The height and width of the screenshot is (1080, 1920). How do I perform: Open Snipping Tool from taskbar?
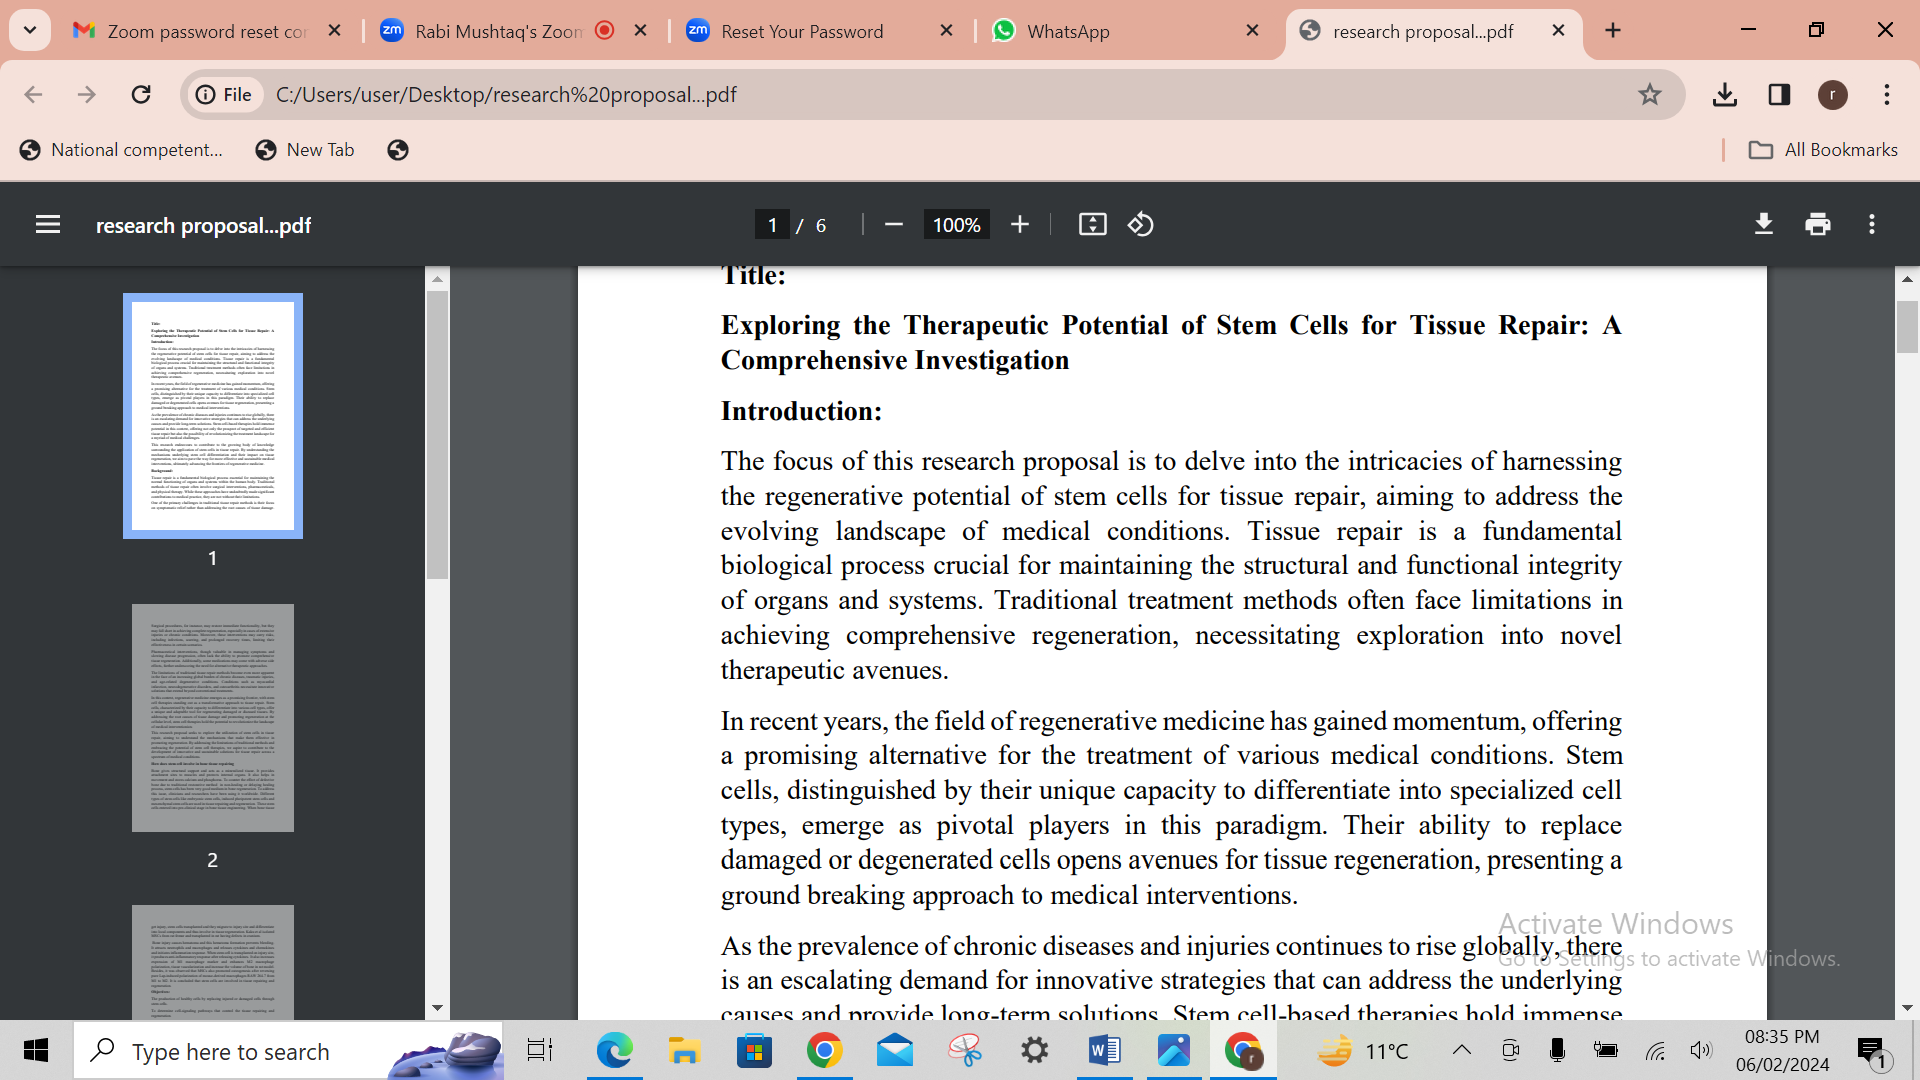pyautogui.click(x=965, y=1051)
